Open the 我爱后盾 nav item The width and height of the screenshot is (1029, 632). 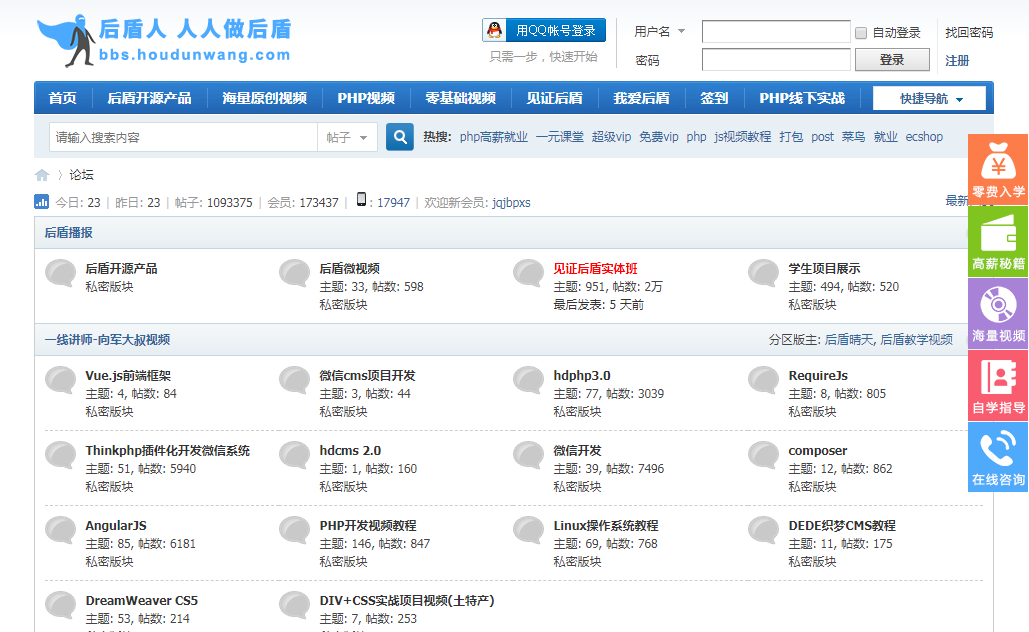tap(642, 98)
